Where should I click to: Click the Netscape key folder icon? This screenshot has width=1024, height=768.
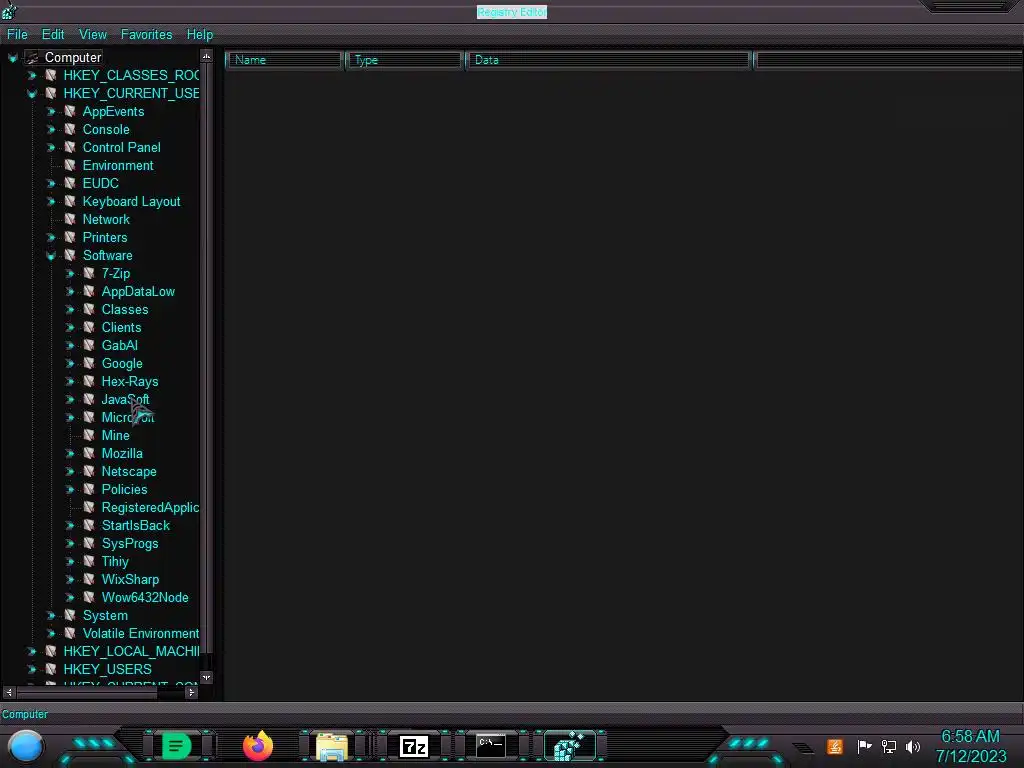click(89, 472)
